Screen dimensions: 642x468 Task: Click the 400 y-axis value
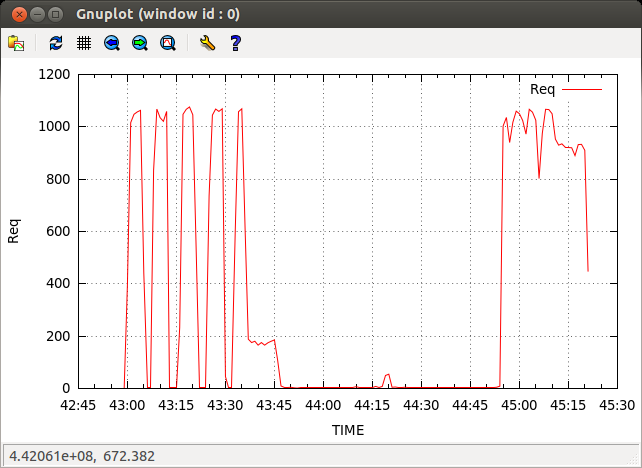(59, 283)
